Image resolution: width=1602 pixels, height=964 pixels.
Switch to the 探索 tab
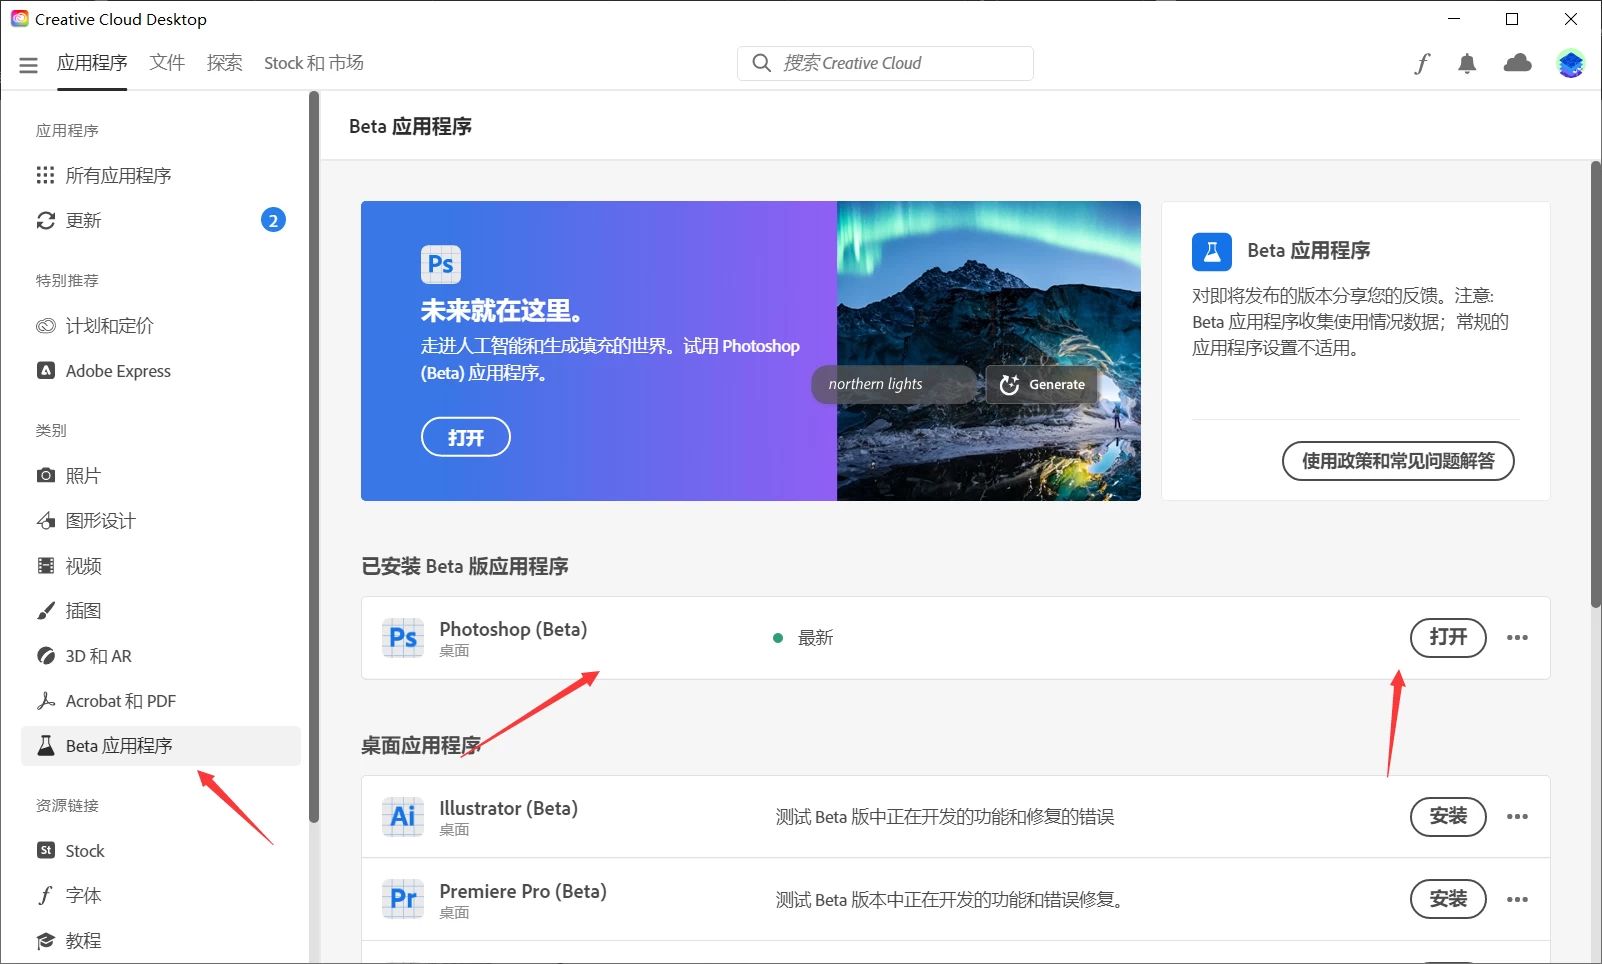click(x=225, y=63)
